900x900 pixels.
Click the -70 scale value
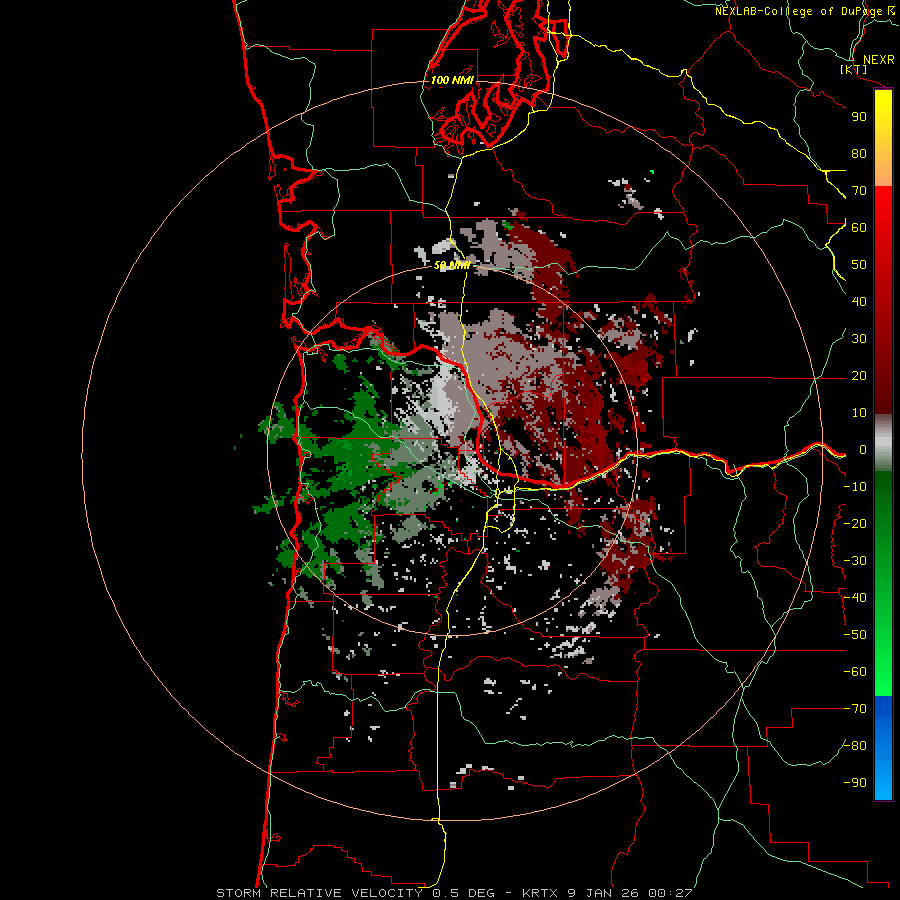(x=855, y=709)
